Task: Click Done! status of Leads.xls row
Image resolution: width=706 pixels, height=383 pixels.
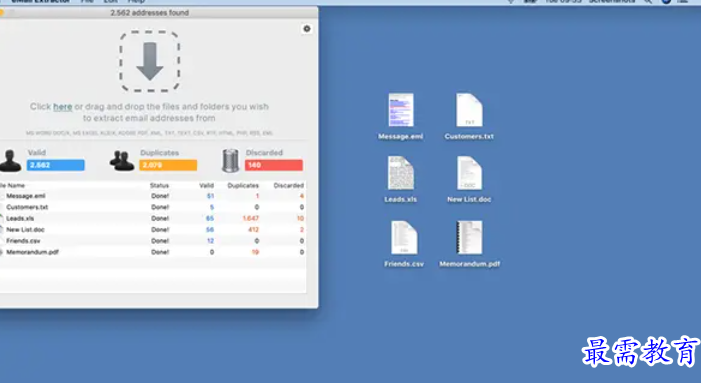Action: (160, 218)
